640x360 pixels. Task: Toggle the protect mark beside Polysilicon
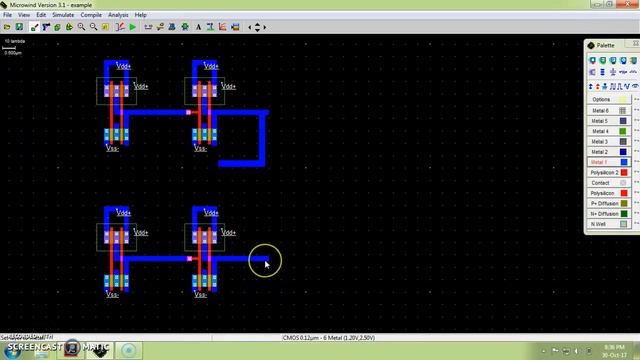coord(636,193)
